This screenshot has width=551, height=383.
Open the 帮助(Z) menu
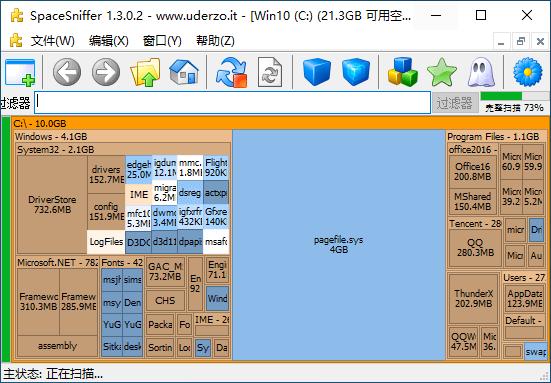(215, 41)
